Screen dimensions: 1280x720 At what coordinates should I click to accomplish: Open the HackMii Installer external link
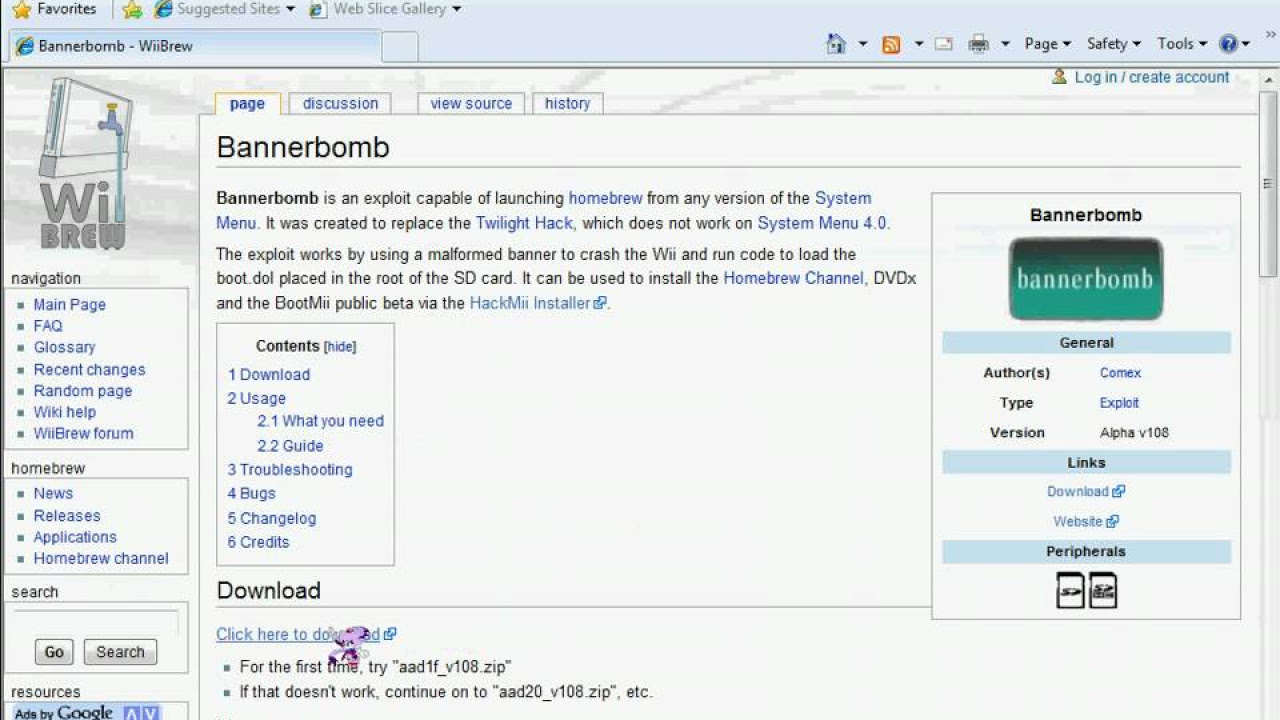click(x=537, y=303)
